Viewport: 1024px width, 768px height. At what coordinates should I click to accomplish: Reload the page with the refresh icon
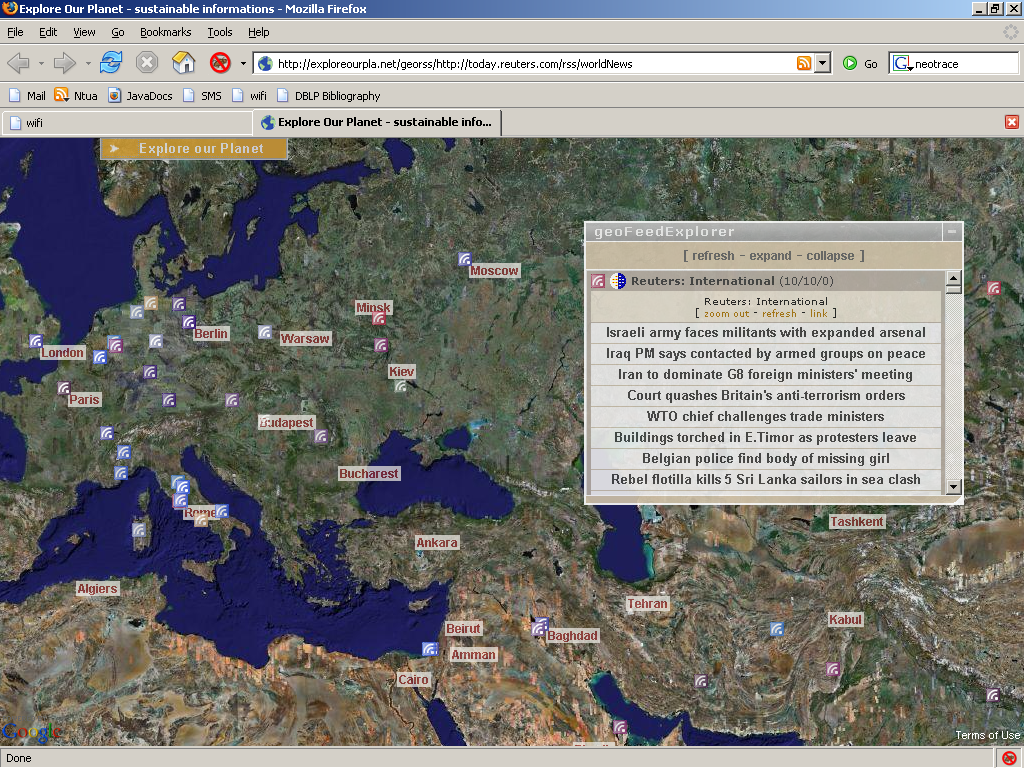(111, 63)
